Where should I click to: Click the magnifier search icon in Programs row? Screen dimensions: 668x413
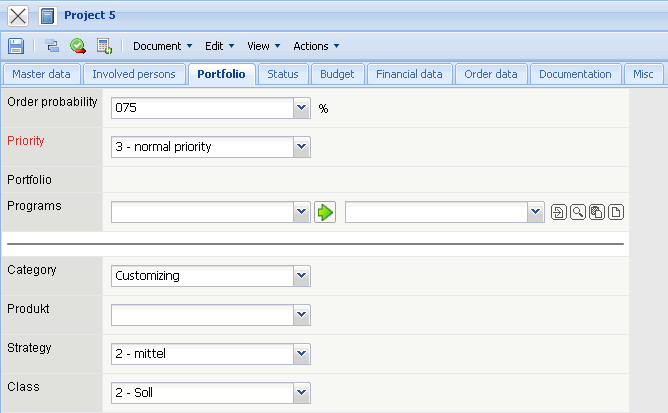[578, 212]
